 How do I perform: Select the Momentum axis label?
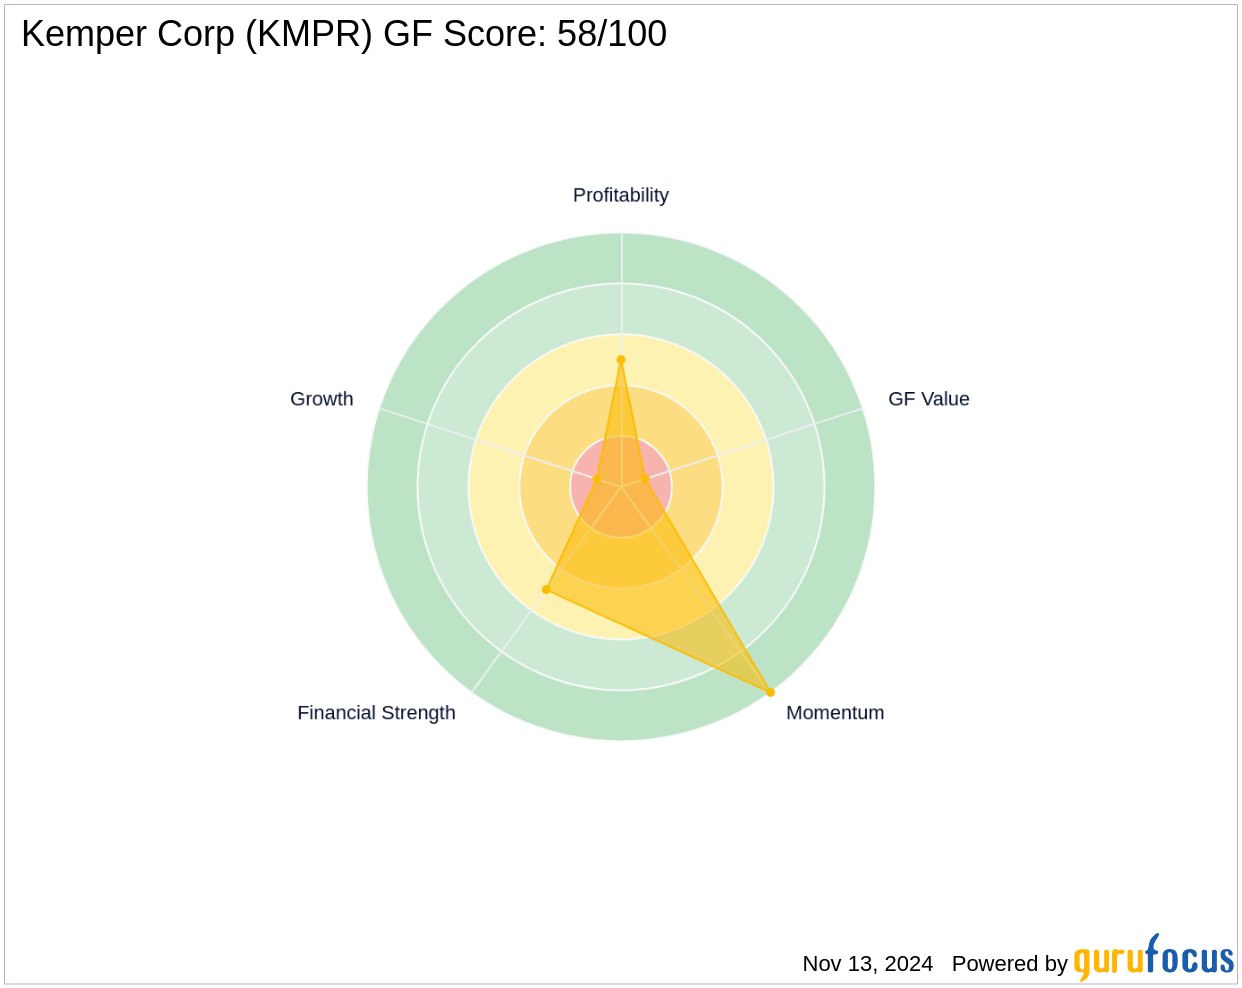click(835, 713)
